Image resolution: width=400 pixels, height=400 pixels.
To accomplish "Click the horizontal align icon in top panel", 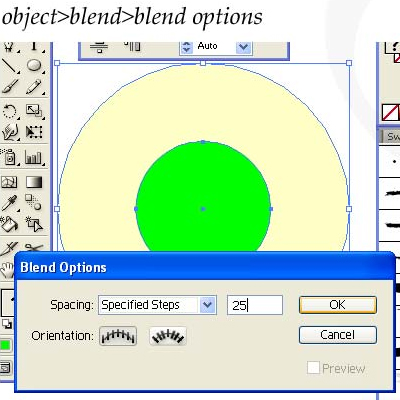I will pos(99,47).
